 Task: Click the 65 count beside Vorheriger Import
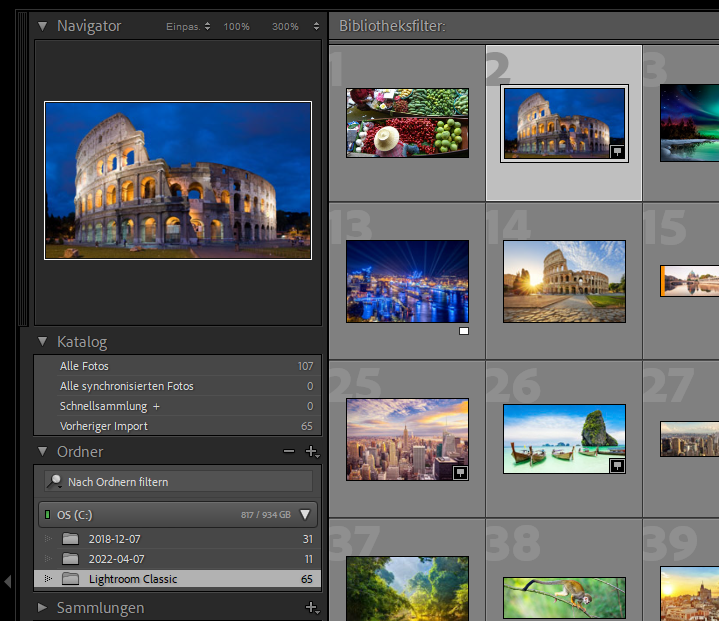pyautogui.click(x=307, y=426)
